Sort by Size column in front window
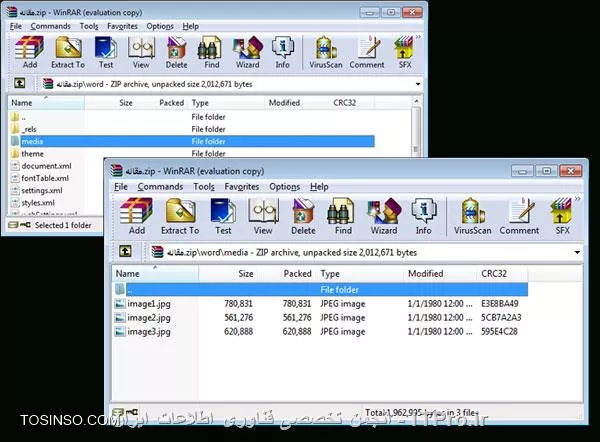The image size is (600, 442). click(227, 274)
